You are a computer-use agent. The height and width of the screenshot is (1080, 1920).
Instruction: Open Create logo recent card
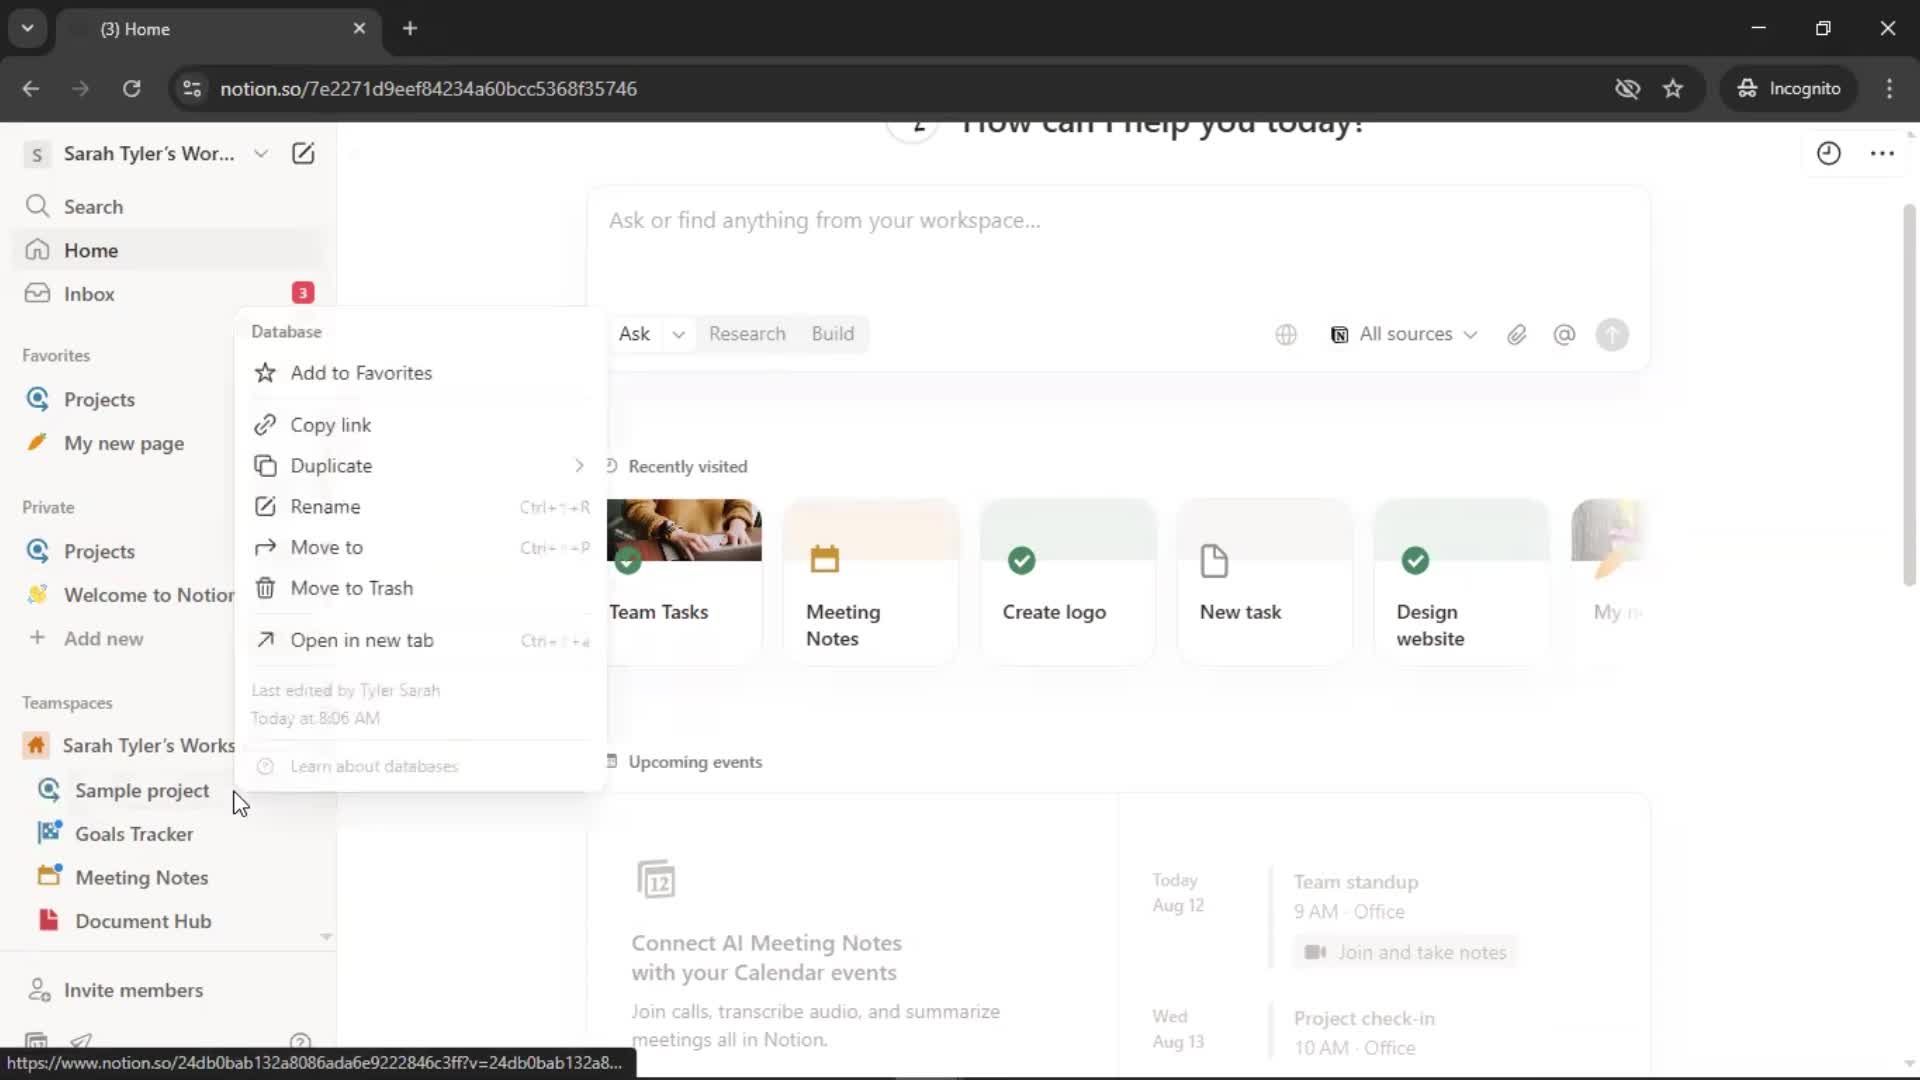1068,580
